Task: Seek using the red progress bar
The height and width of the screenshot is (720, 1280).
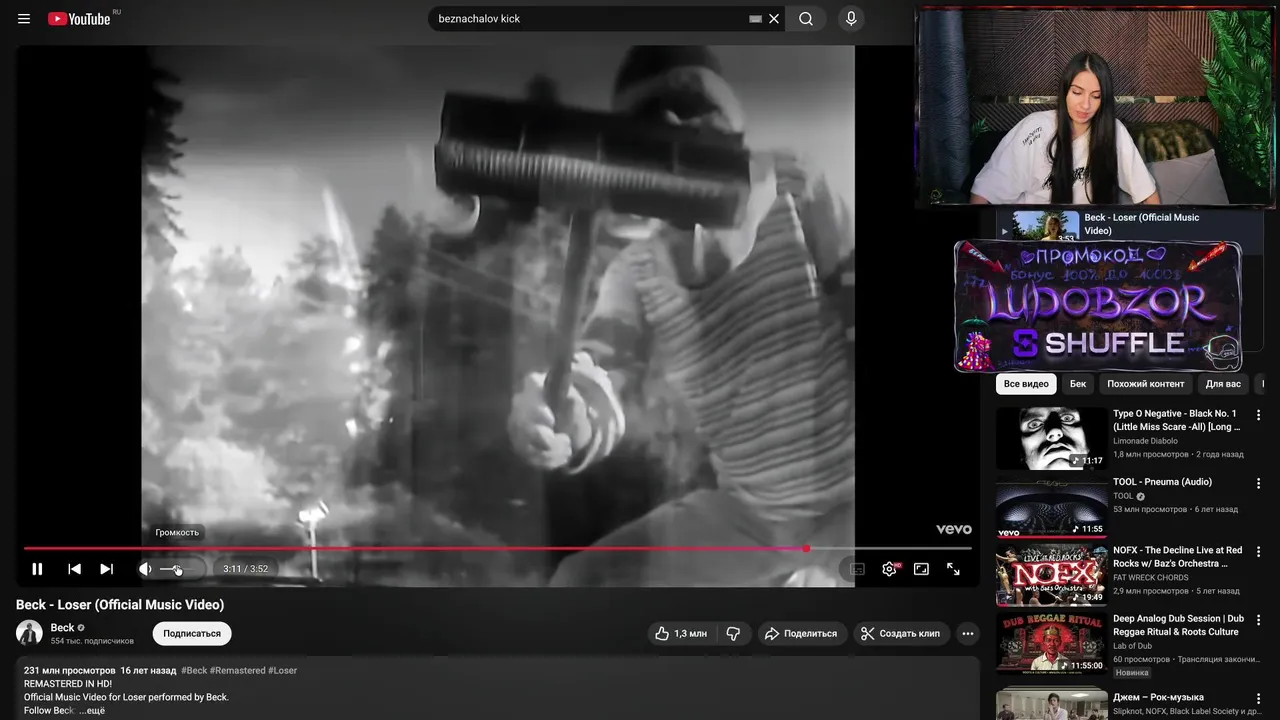Action: click(x=497, y=548)
